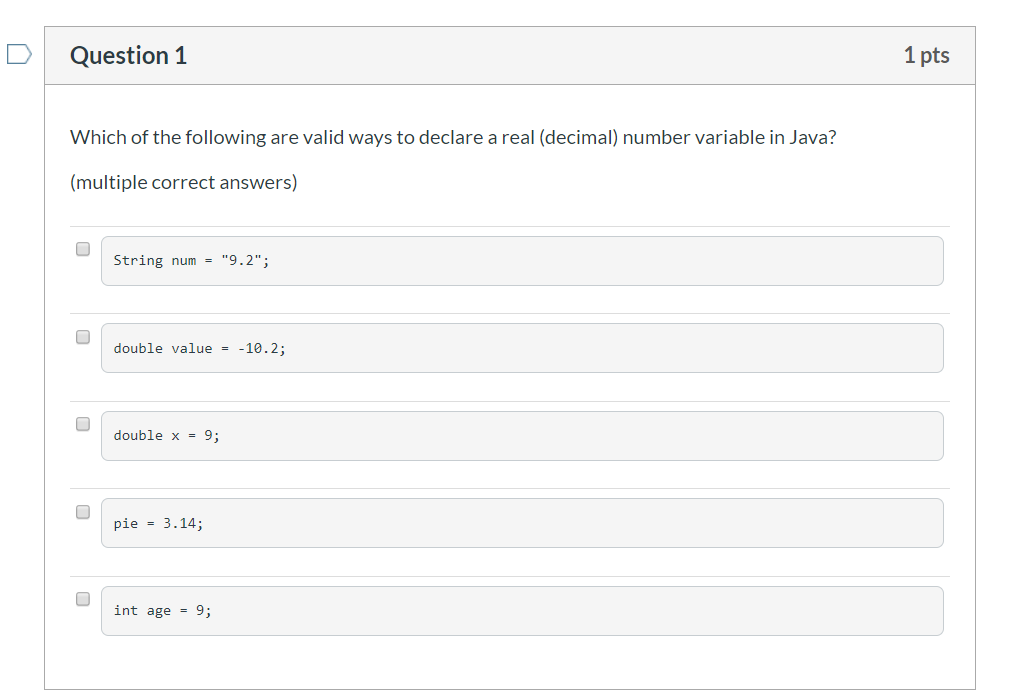This screenshot has height=694, width=1009.
Task: Enable the pie = 3.14 answer checkbox
Action: (83, 512)
